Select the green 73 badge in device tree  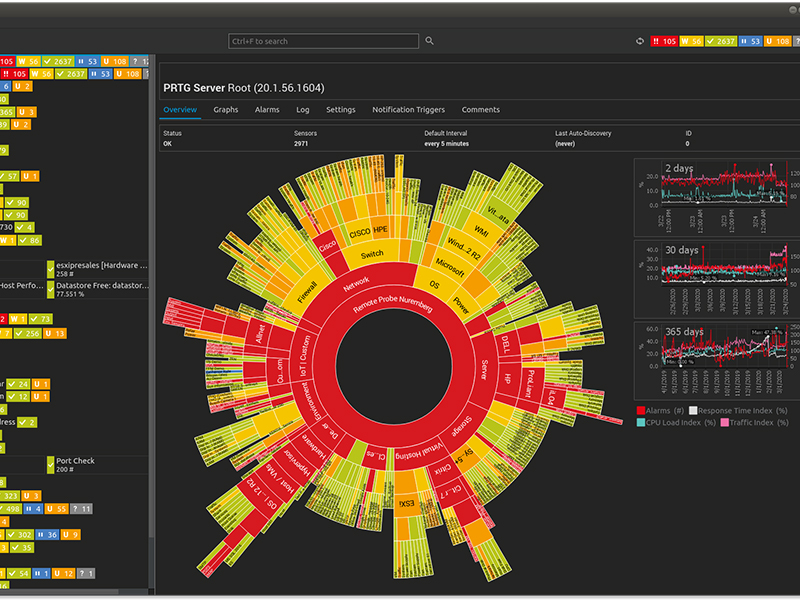40,319
